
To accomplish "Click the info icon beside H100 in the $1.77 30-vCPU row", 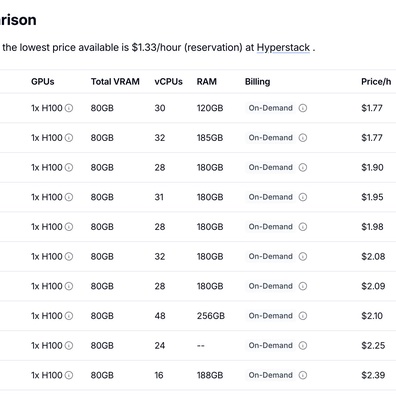I will (x=69, y=108).
